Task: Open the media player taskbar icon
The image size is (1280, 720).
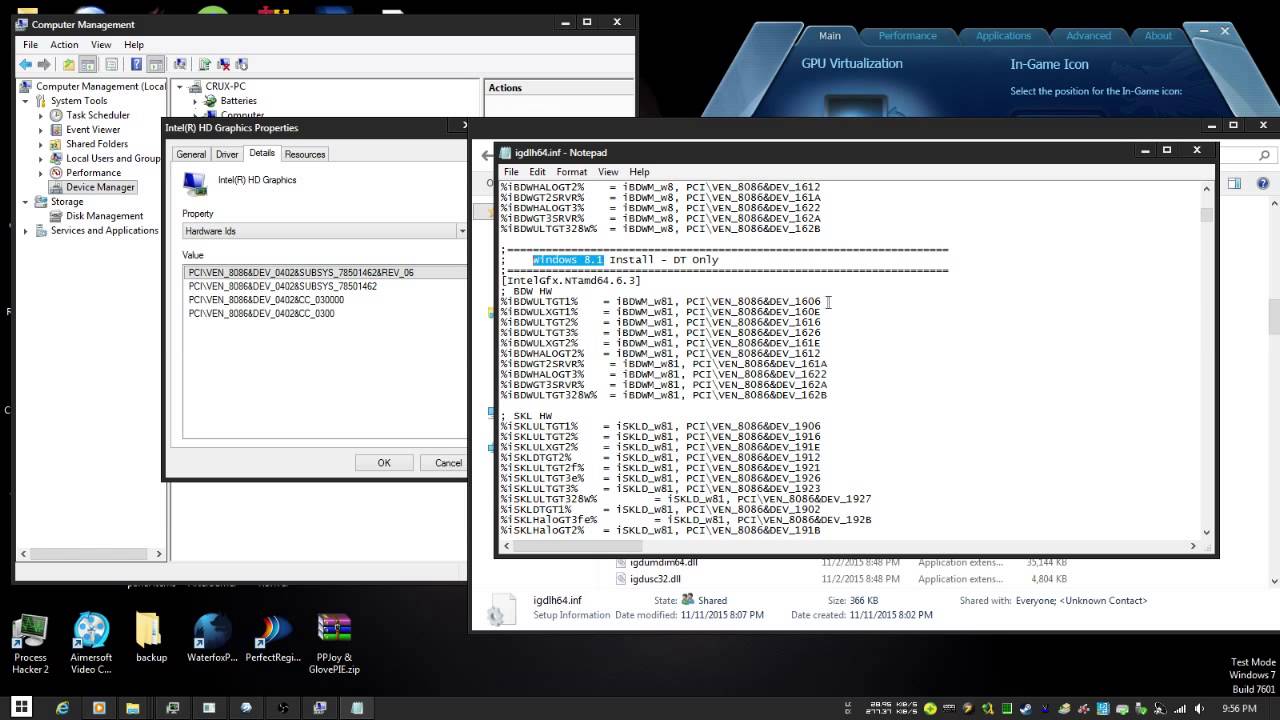Action: [x=99, y=708]
